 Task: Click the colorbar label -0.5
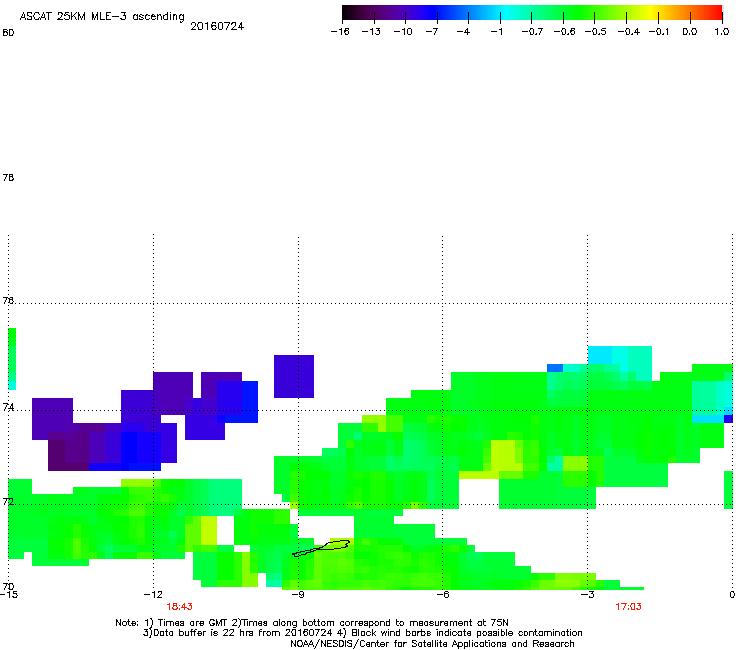[596, 32]
